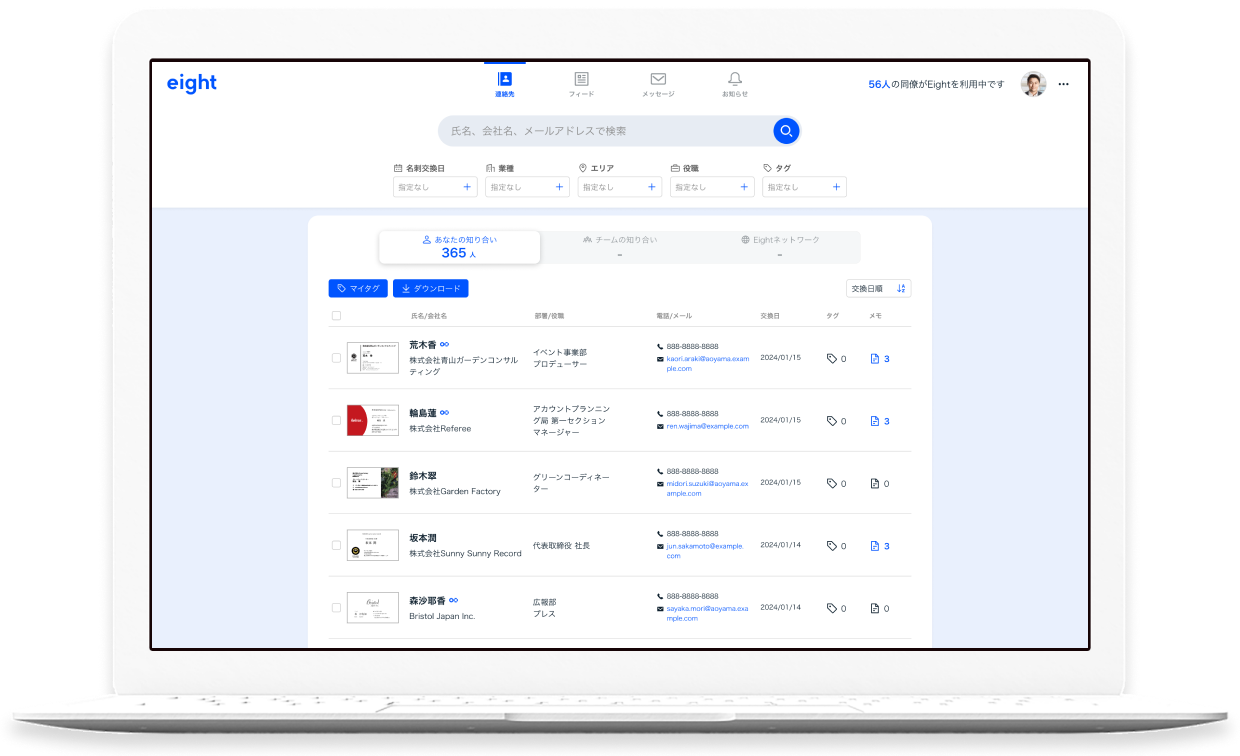Click the マイタグ button
Viewport: 1240px width, 756px height.
tap(358, 289)
